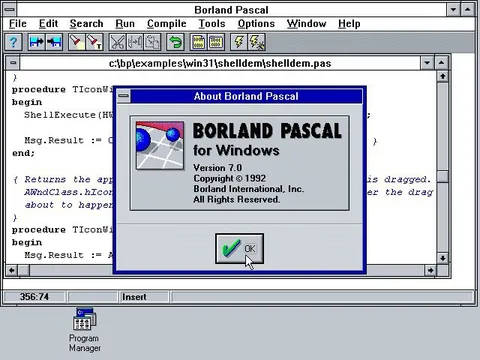Image resolution: width=480 pixels, height=360 pixels.
Task: Click the Copy toolbar icon
Action: [x=135, y=42]
